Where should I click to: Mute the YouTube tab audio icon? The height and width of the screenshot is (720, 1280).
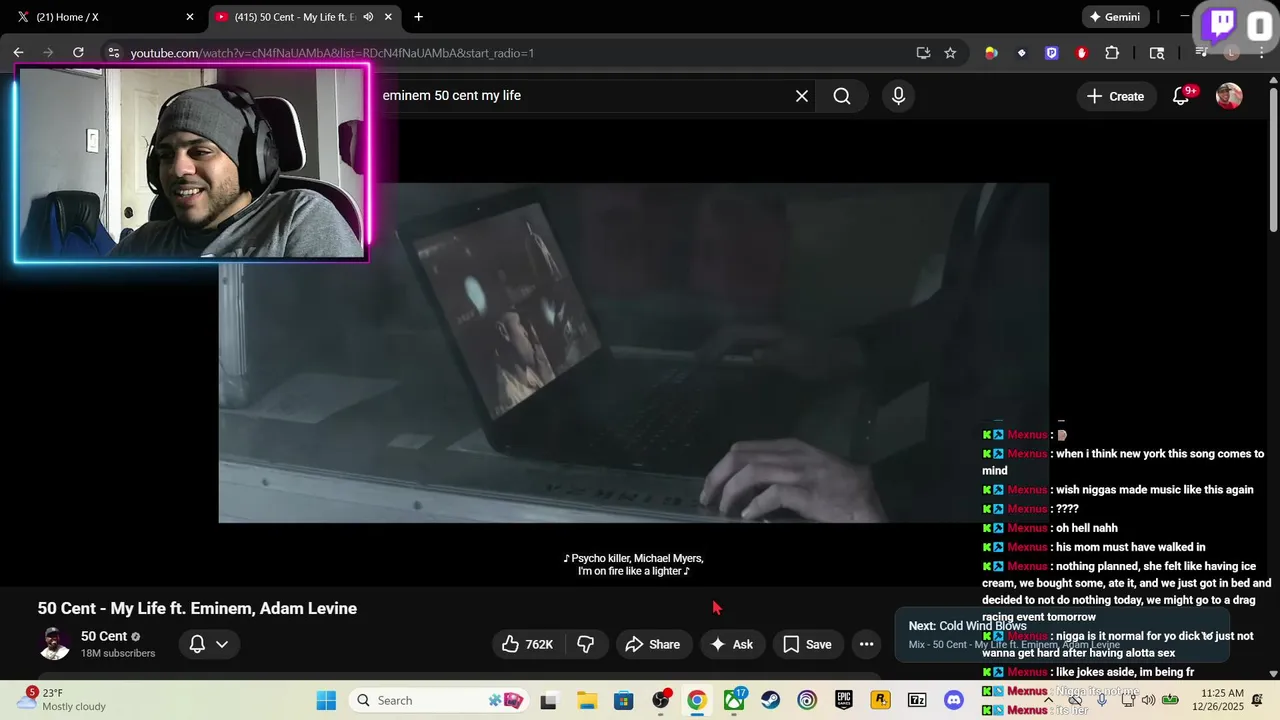[368, 17]
